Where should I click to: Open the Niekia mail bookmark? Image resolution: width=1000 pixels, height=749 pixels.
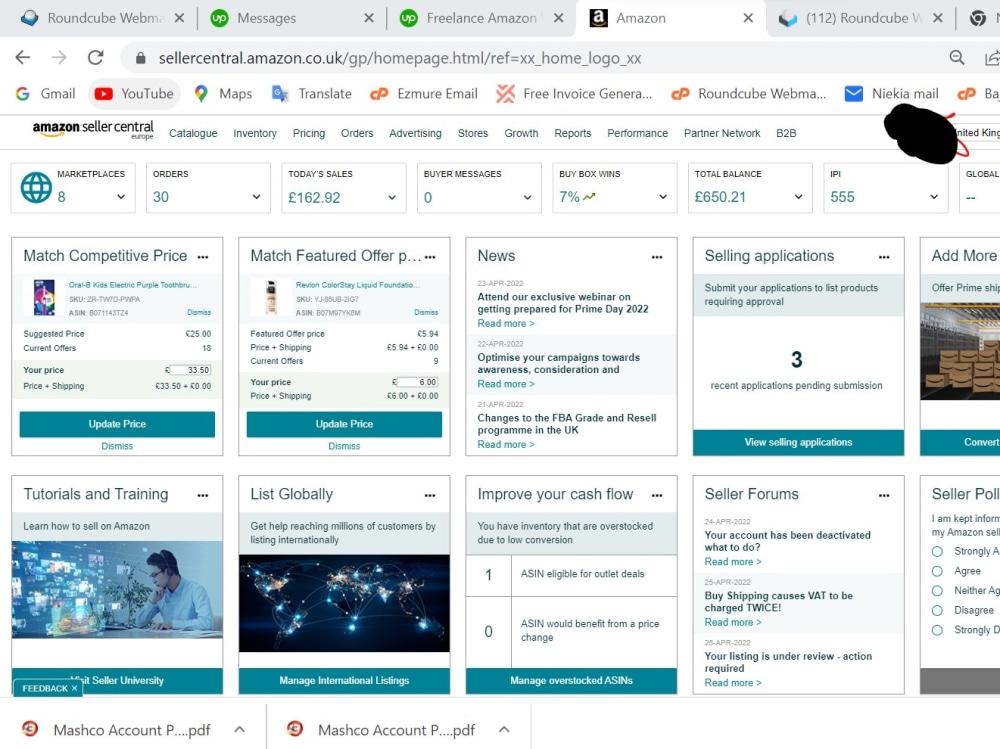coord(892,94)
